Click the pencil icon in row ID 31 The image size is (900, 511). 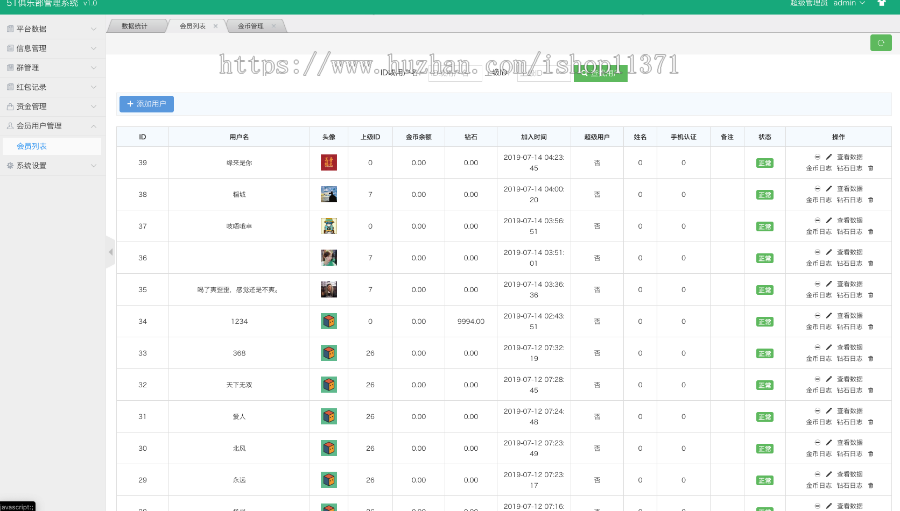coord(829,411)
